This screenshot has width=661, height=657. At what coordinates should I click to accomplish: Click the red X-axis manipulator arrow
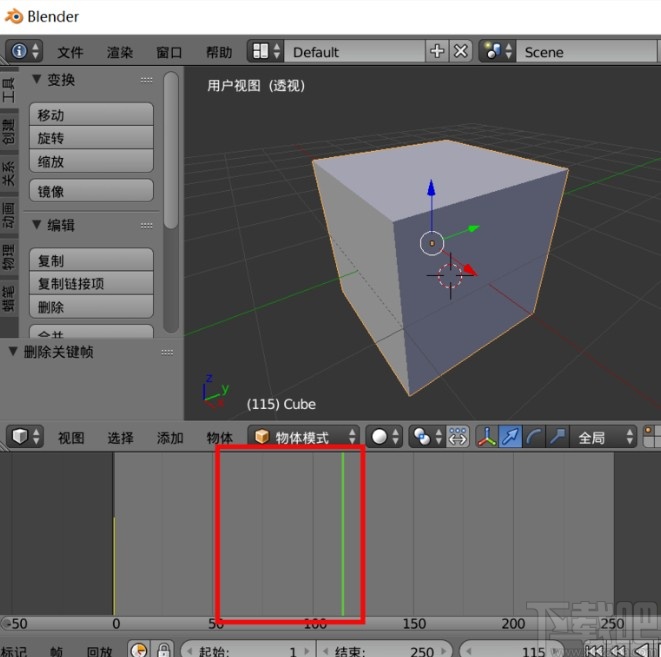[x=470, y=270]
